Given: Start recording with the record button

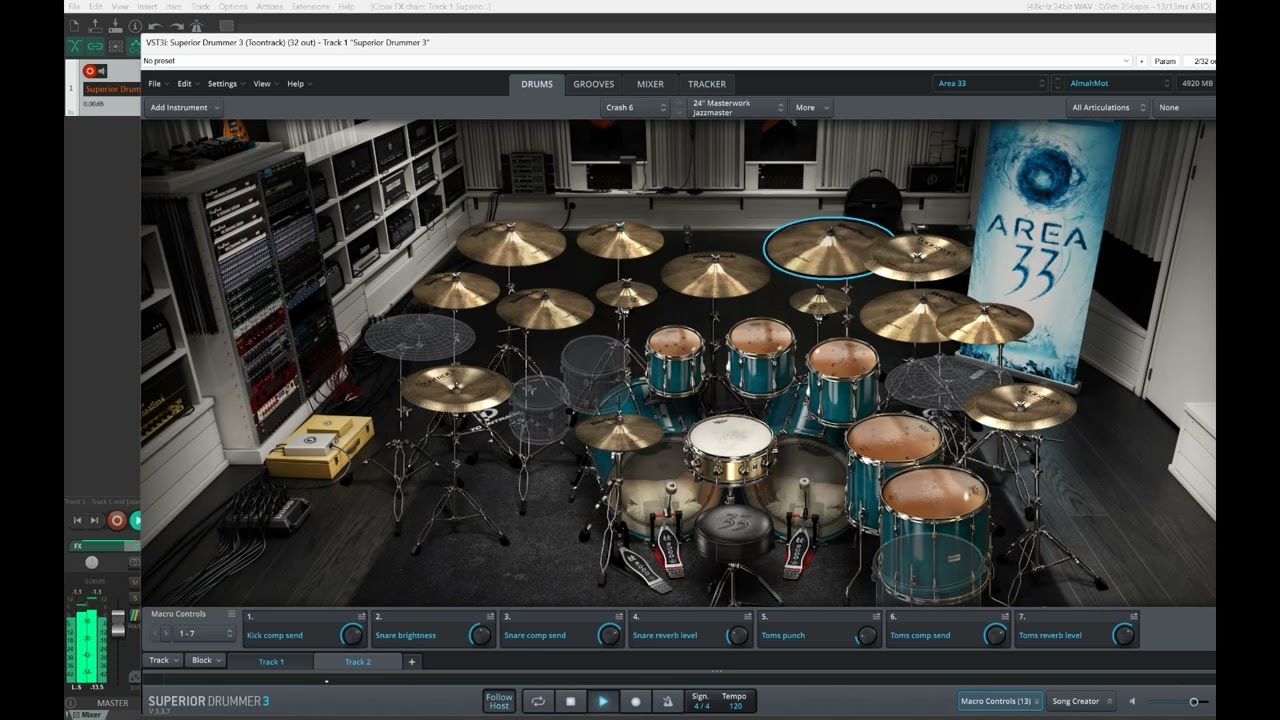Looking at the screenshot, I should [x=635, y=701].
